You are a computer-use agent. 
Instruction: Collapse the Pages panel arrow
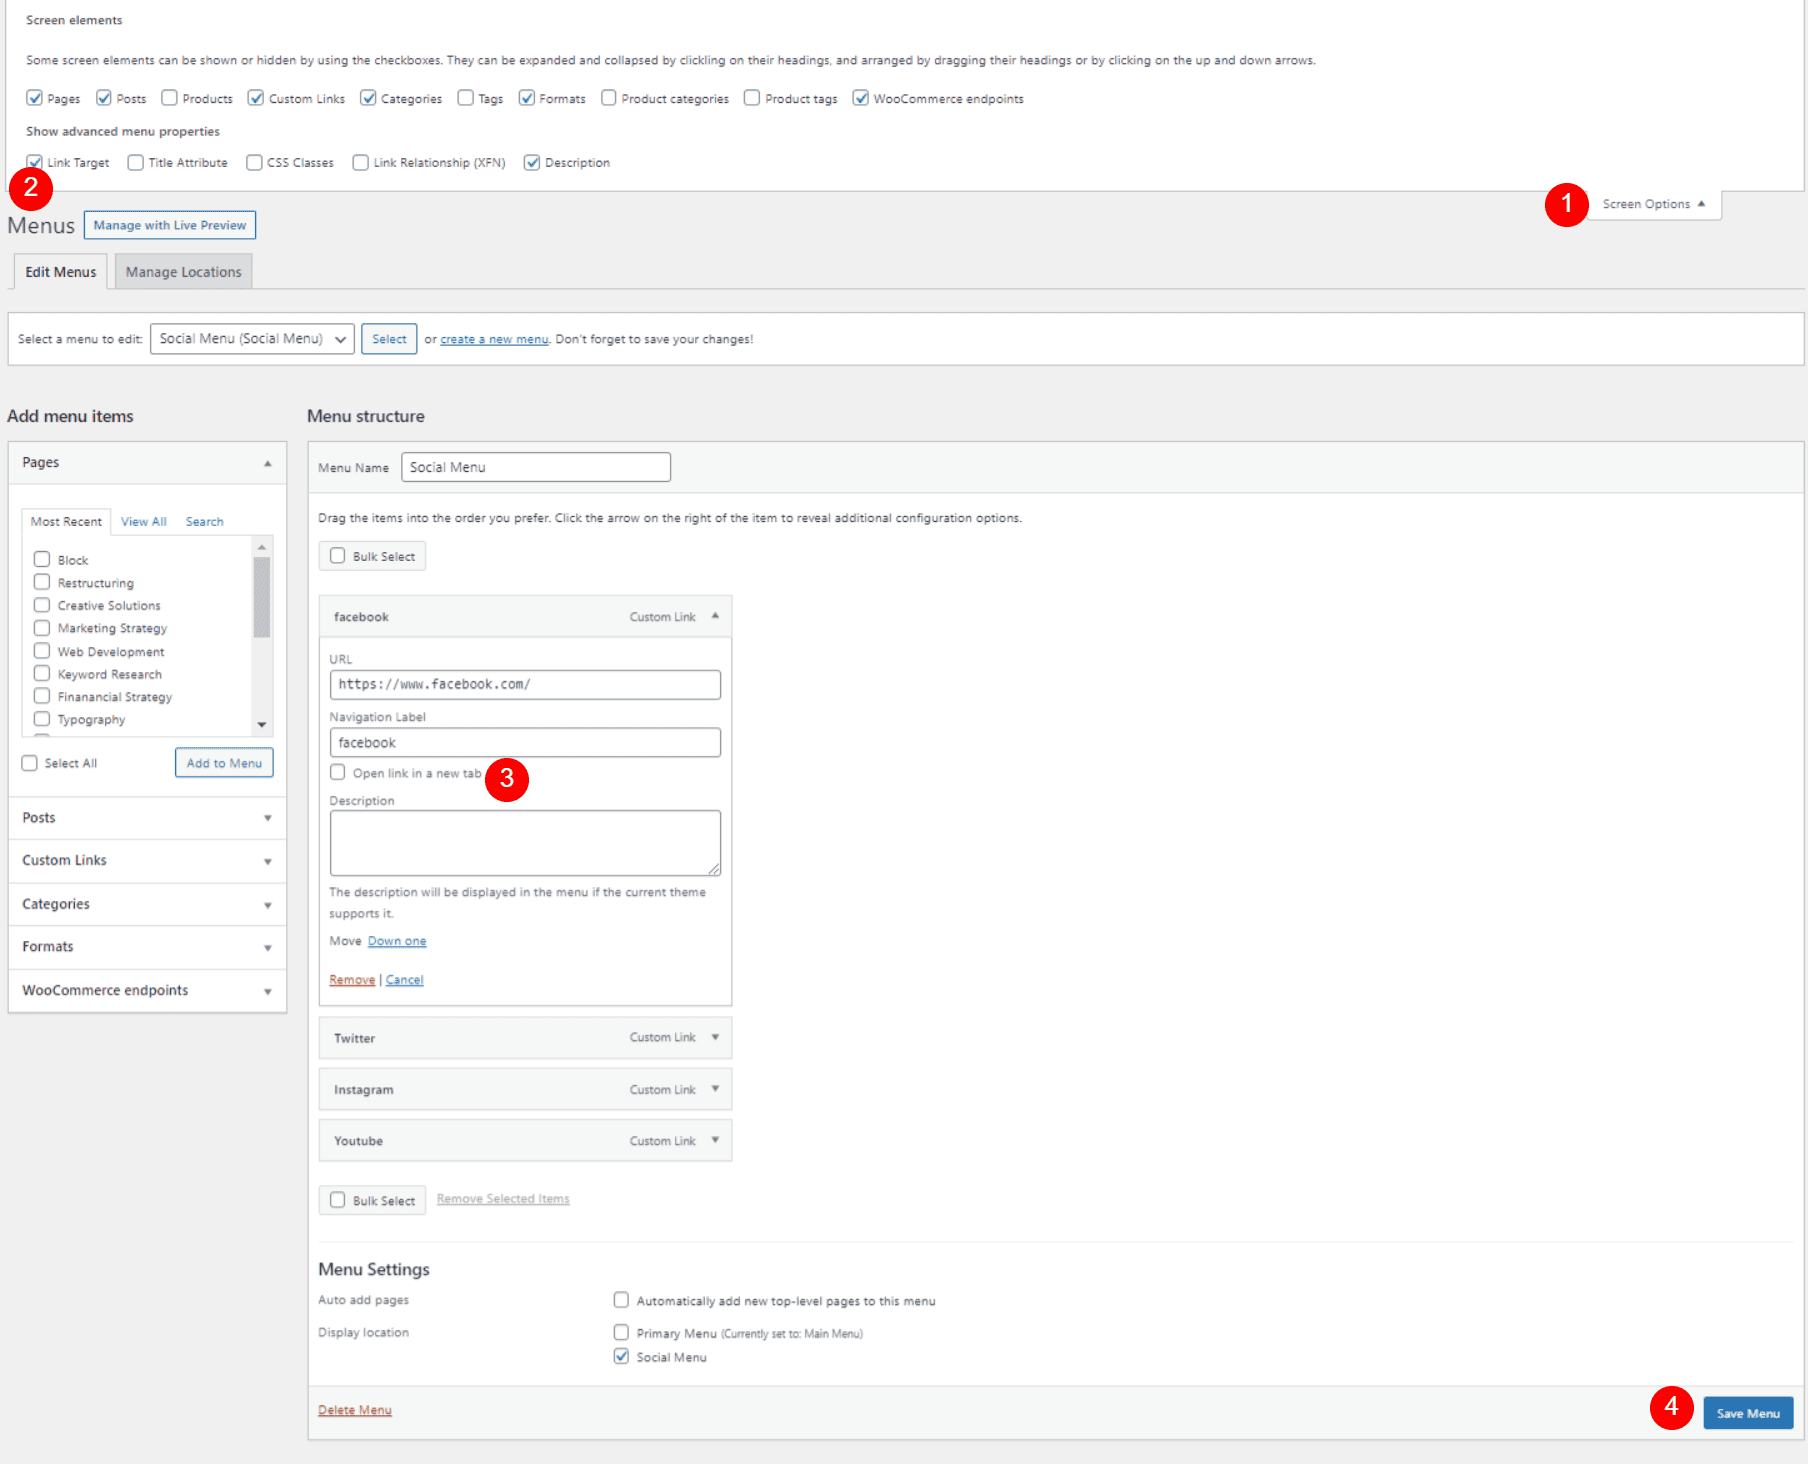(x=267, y=463)
